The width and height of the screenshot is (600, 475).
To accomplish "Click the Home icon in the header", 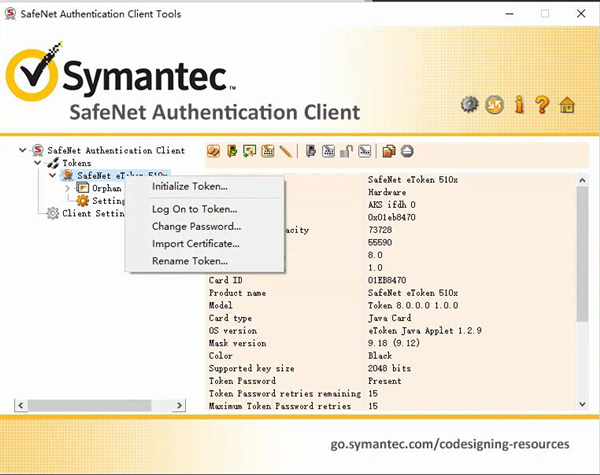I will click(567, 104).
